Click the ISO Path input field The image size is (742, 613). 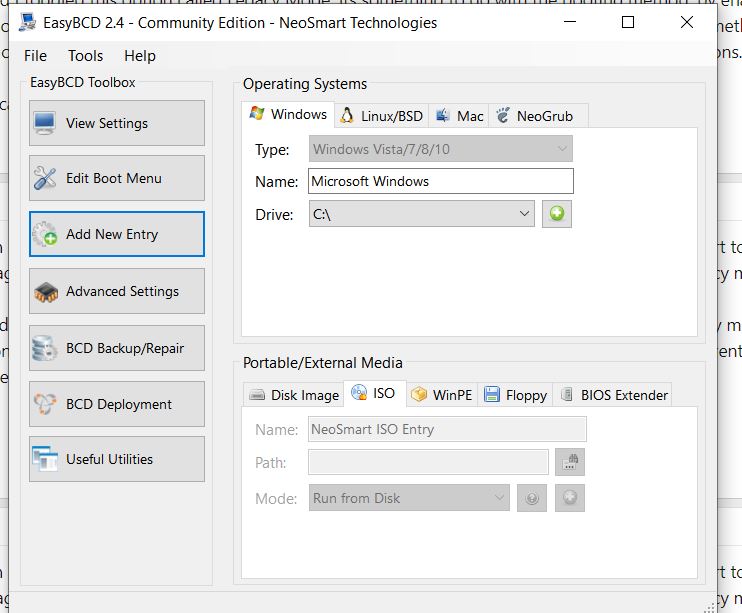click(428, 462)
